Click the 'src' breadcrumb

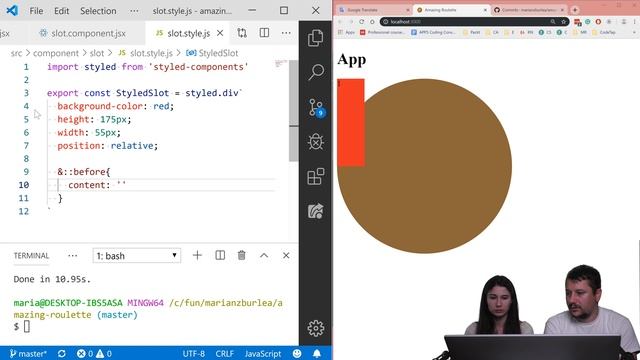click(16, 53)
